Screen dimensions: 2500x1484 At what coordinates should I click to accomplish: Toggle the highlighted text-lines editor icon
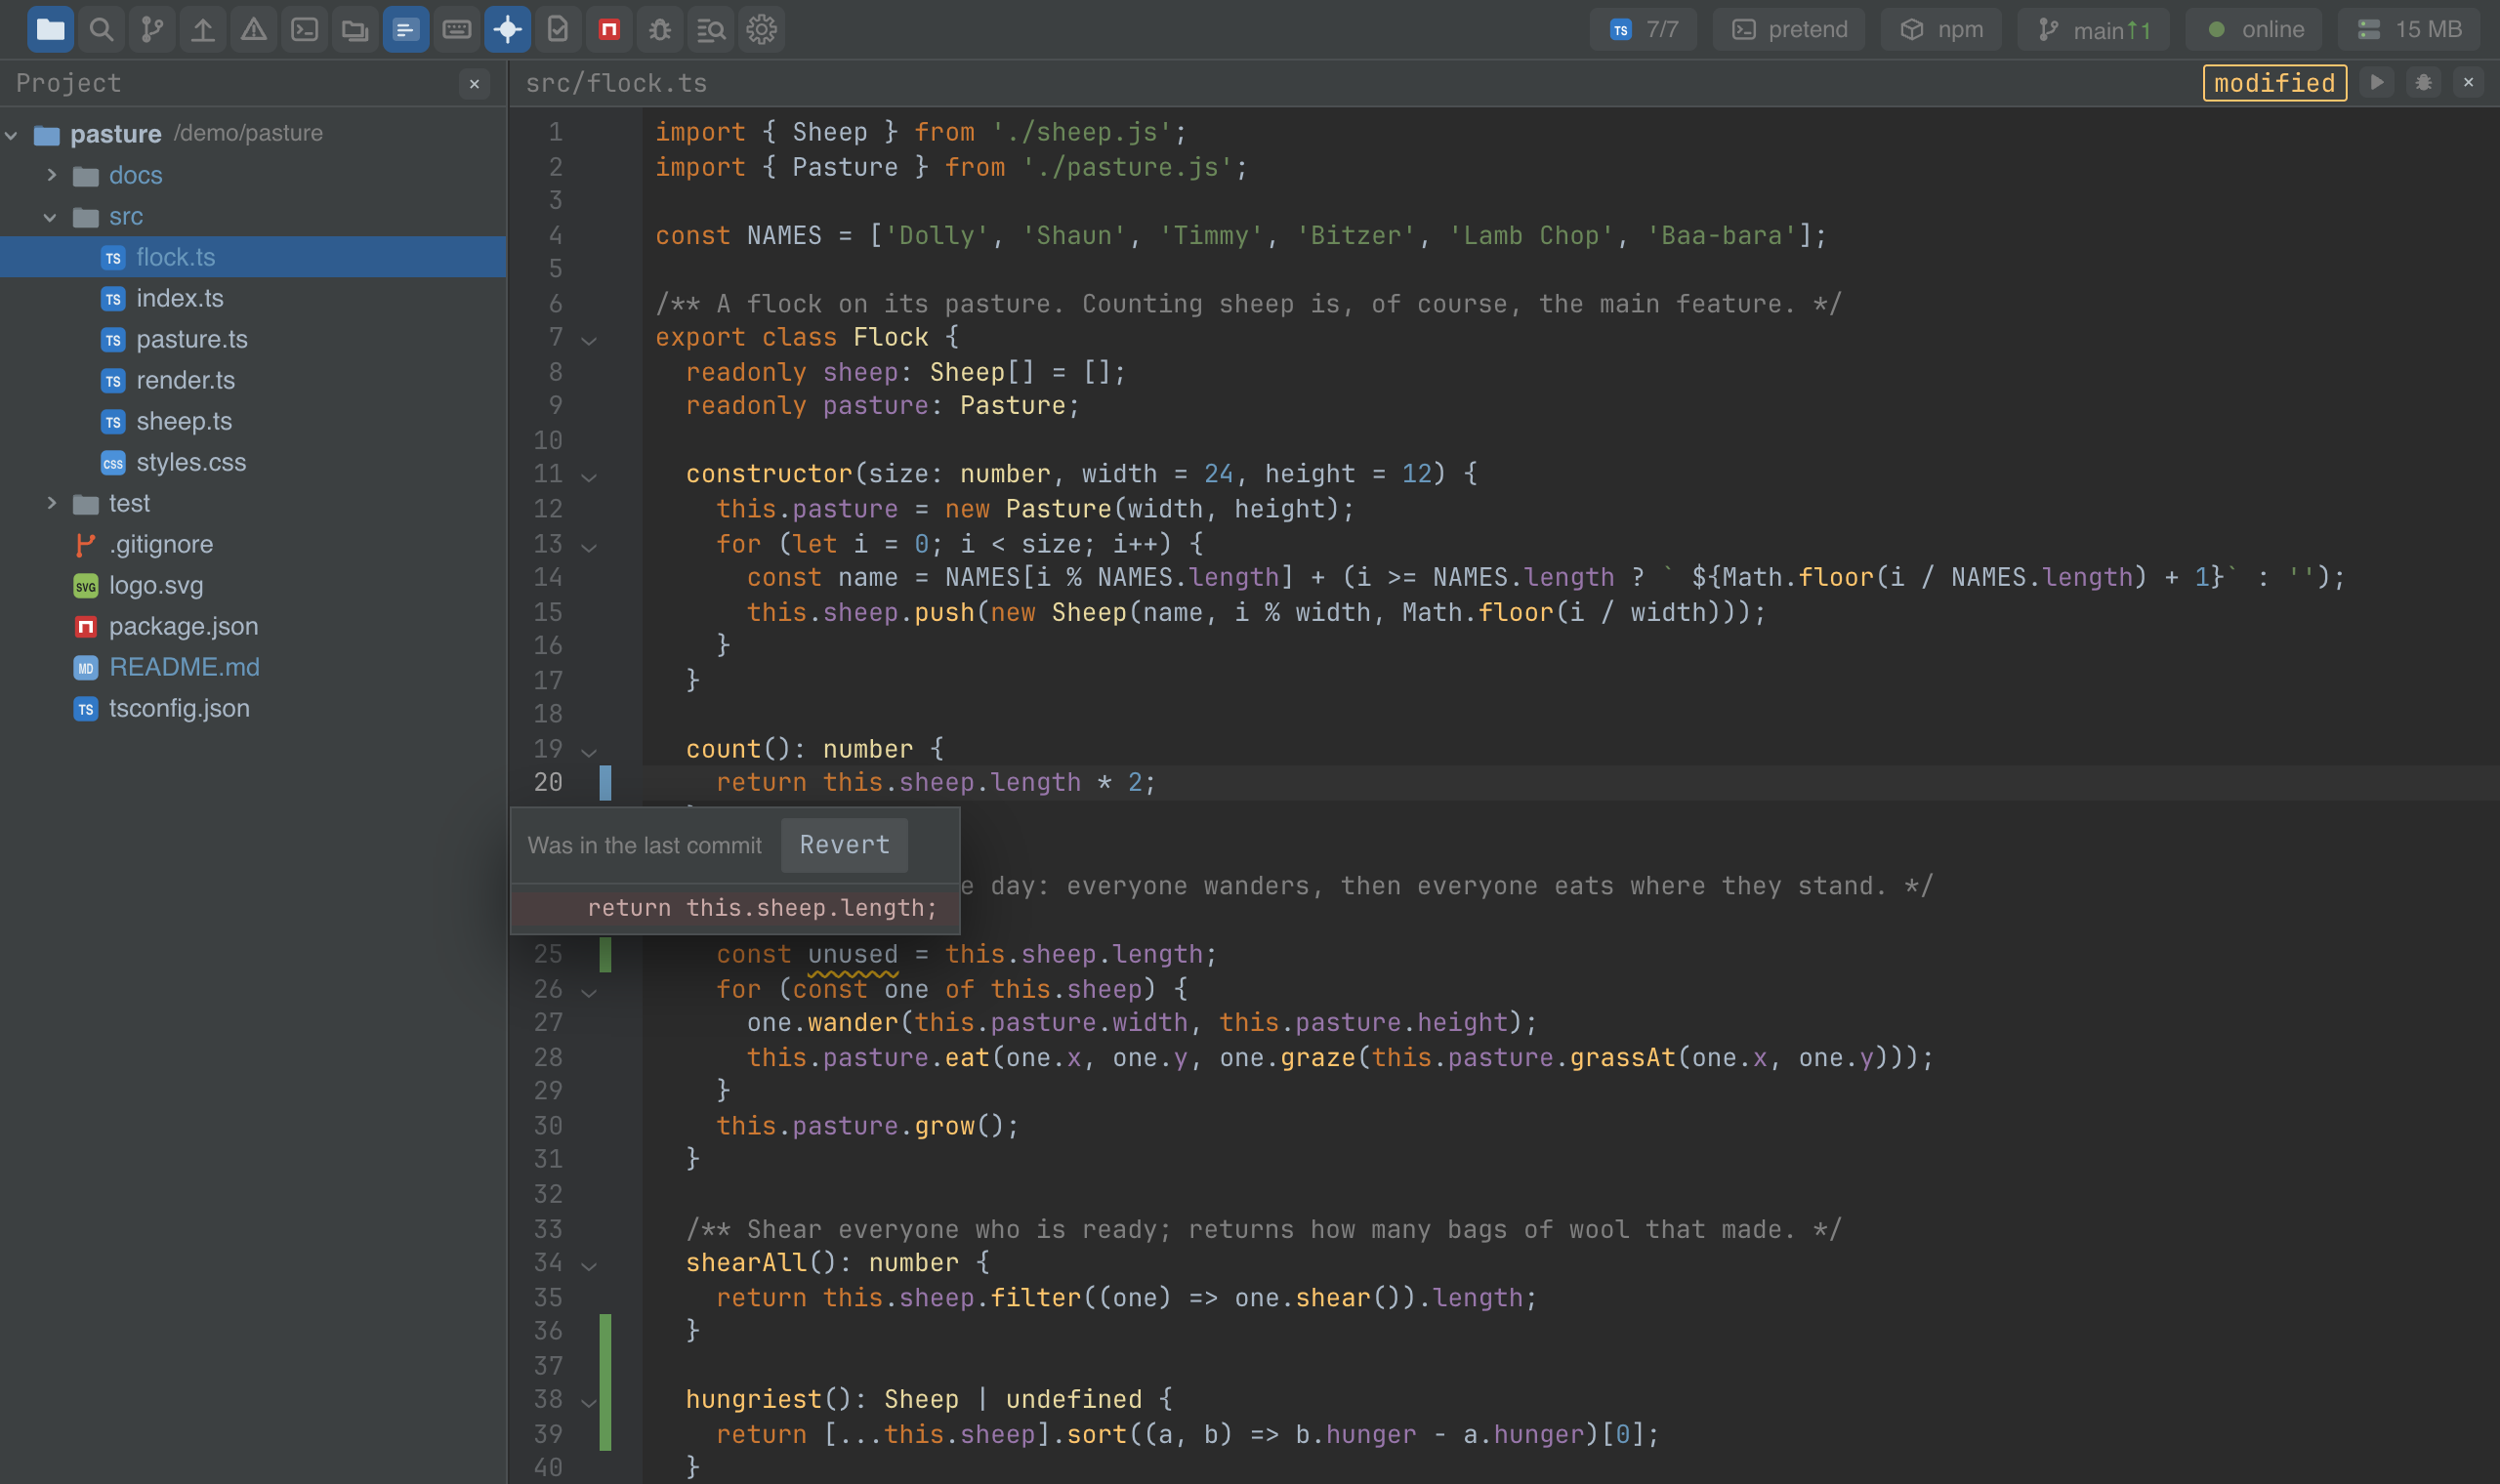click(406, 29)
